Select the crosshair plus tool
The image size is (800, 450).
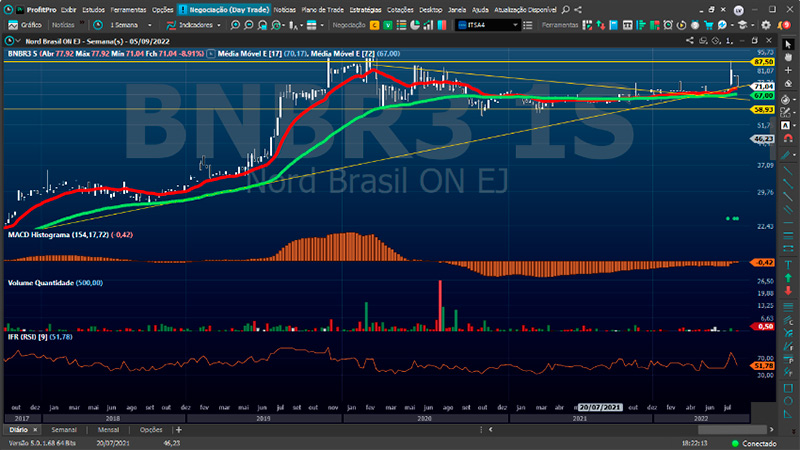point(788,70)
